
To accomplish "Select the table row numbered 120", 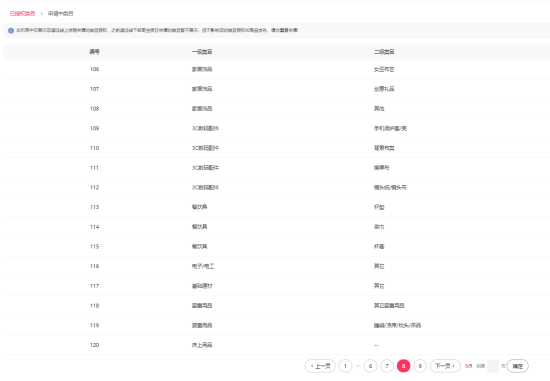I will [277, 345].
